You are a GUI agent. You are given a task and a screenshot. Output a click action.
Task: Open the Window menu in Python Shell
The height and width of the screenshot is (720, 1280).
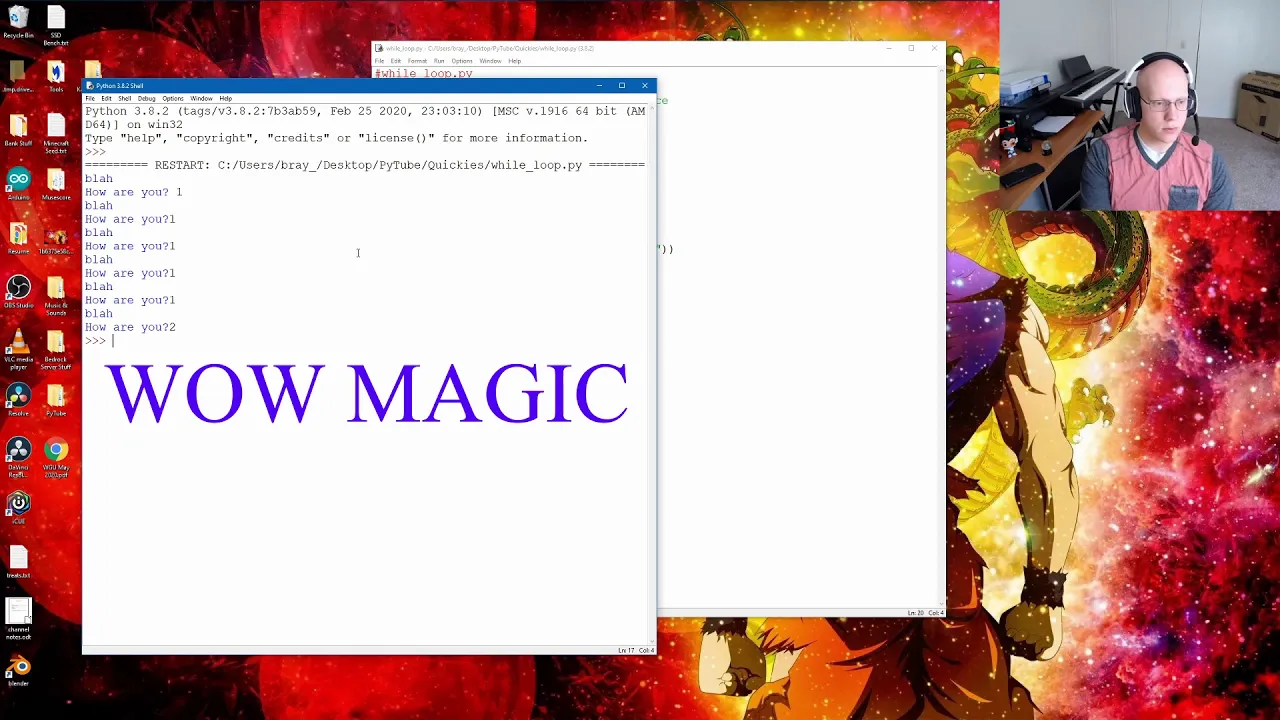coord(201,98)
